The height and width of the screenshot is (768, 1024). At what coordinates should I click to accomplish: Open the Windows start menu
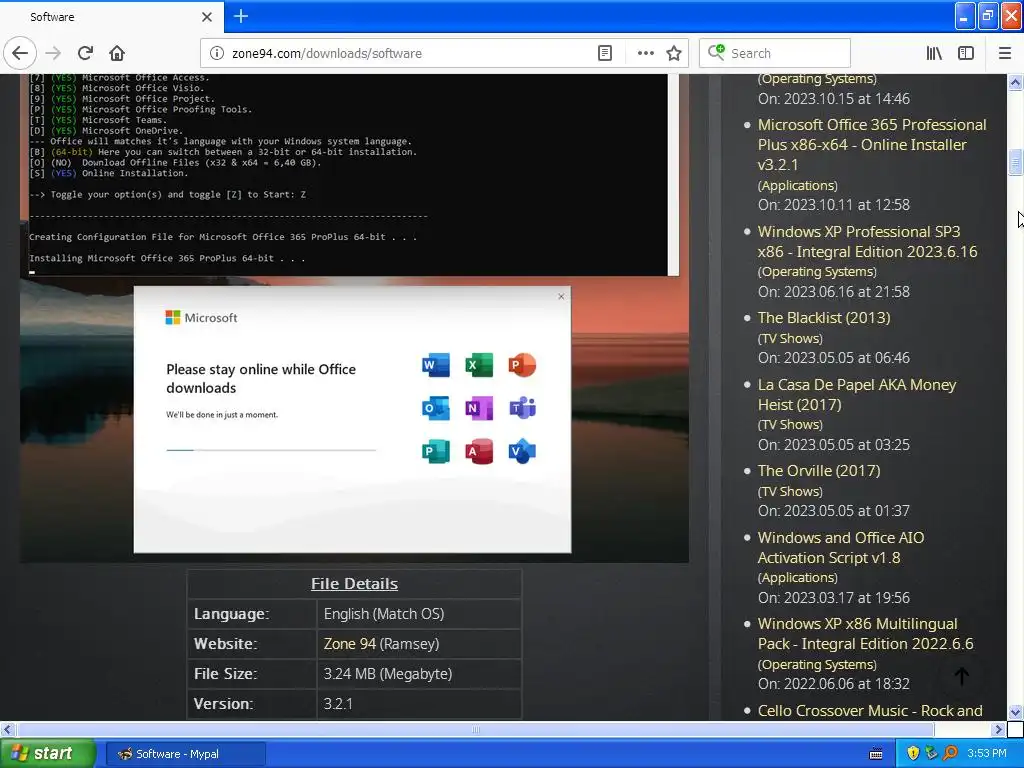point(47,754)
